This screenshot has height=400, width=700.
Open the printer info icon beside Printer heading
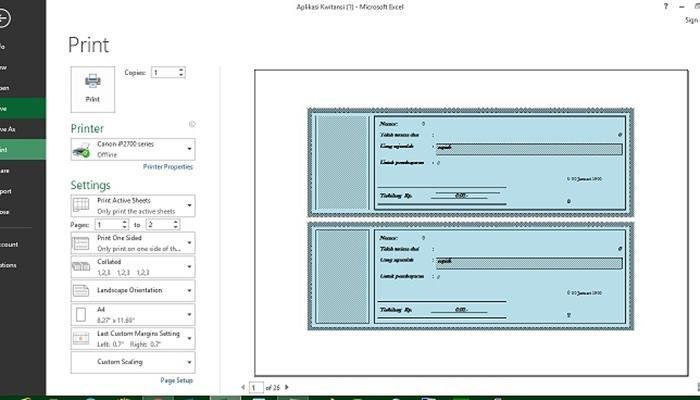pos(192,124)
